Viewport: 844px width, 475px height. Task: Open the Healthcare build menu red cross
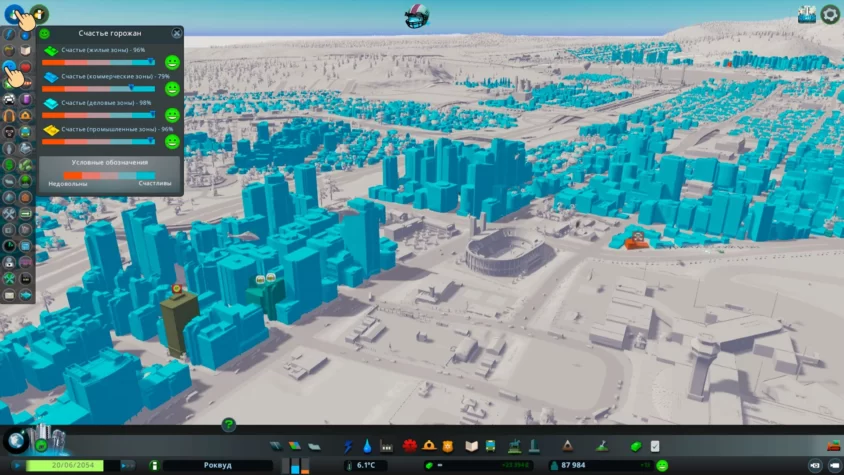pyautogui.click(x=410, y=446)
